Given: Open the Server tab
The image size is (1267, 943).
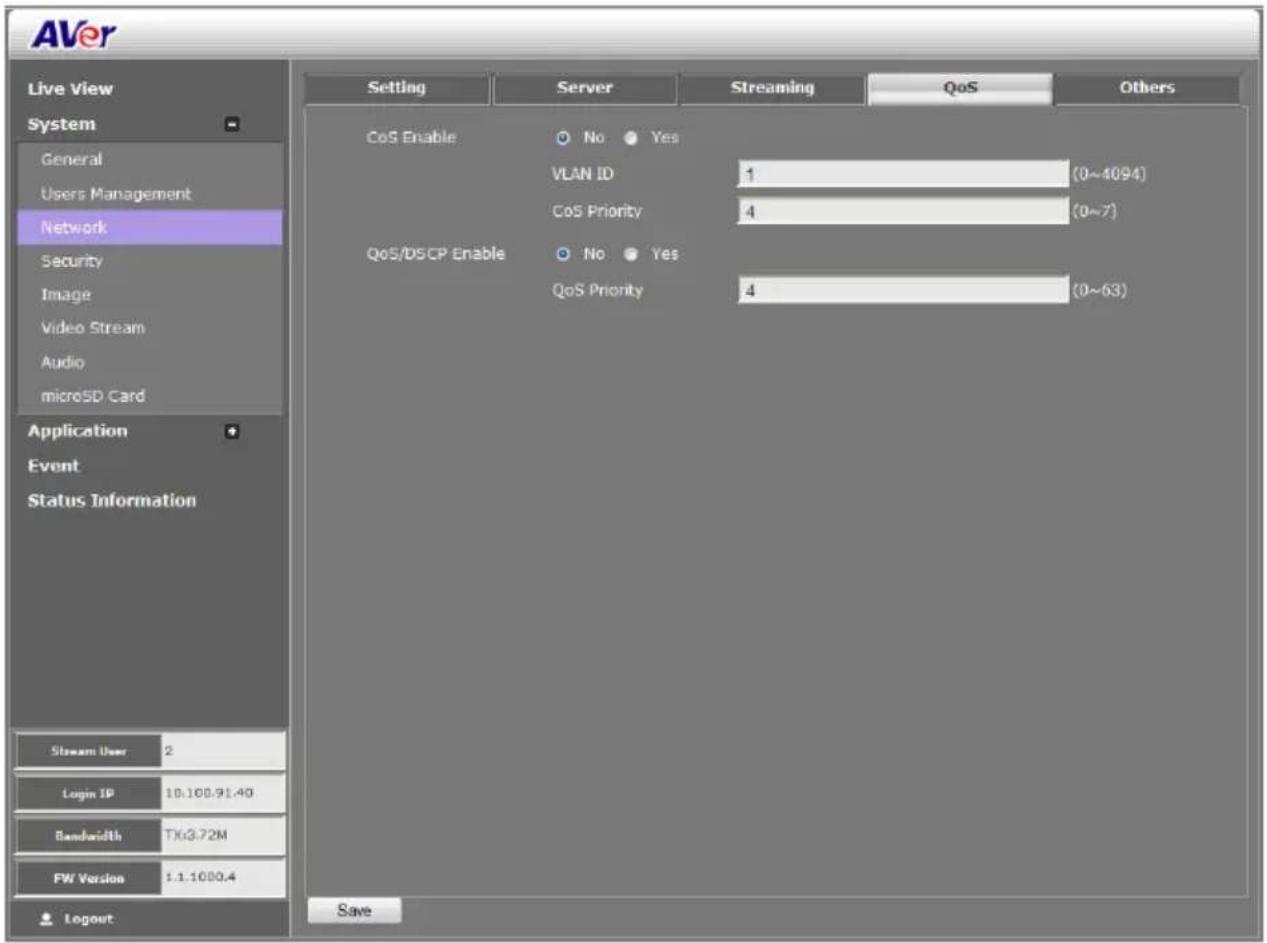Looking at the screenshot, I should click(585, 88).
